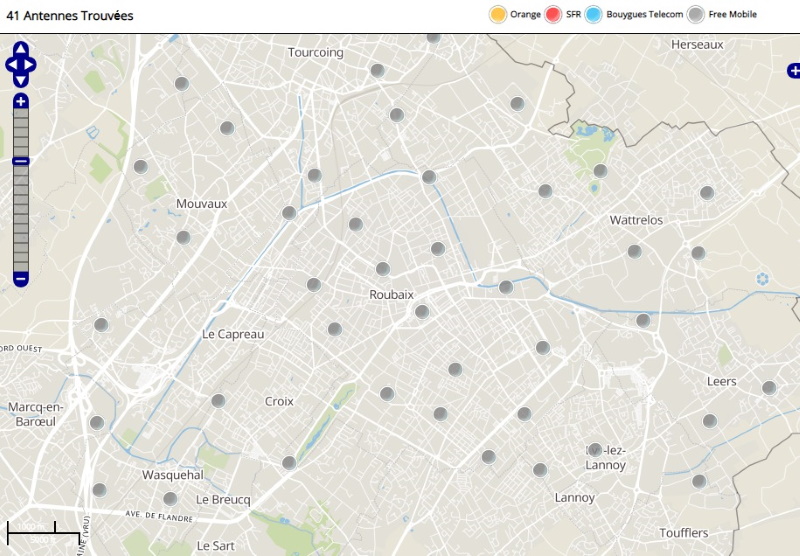The height and width of the screenshot is (556, 800).
Task: Zoom in with the plus button above the slider
Action: click(21, 101)
